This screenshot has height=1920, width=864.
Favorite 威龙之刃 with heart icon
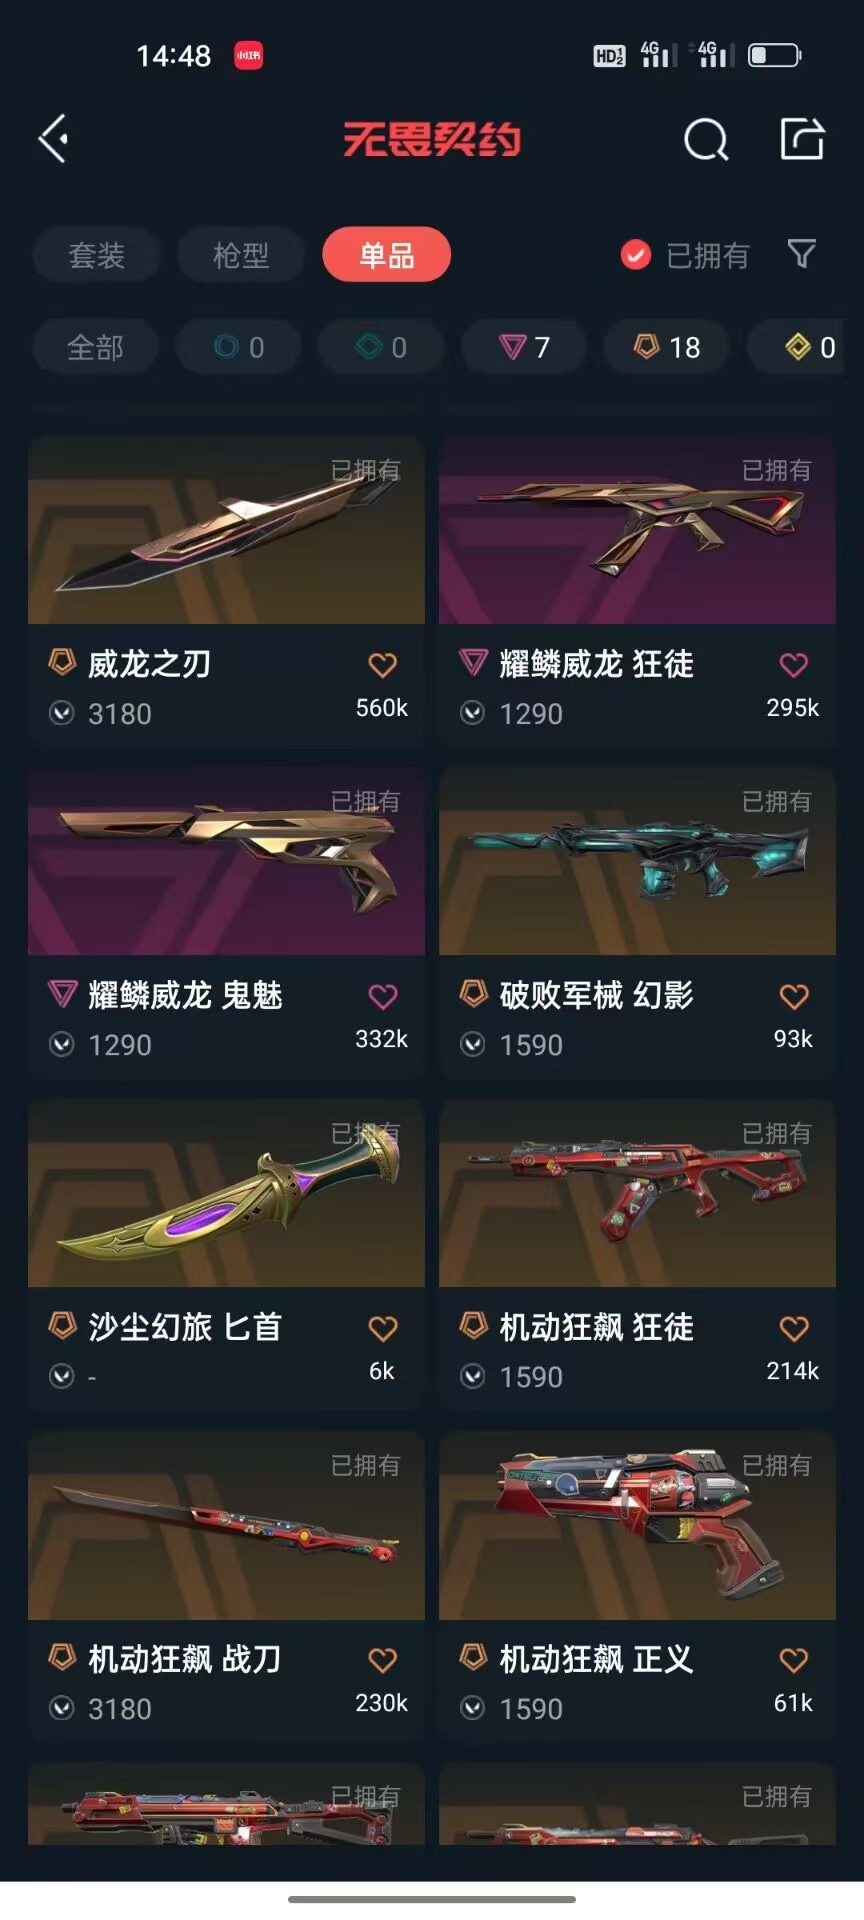click(x=383, y=665)
